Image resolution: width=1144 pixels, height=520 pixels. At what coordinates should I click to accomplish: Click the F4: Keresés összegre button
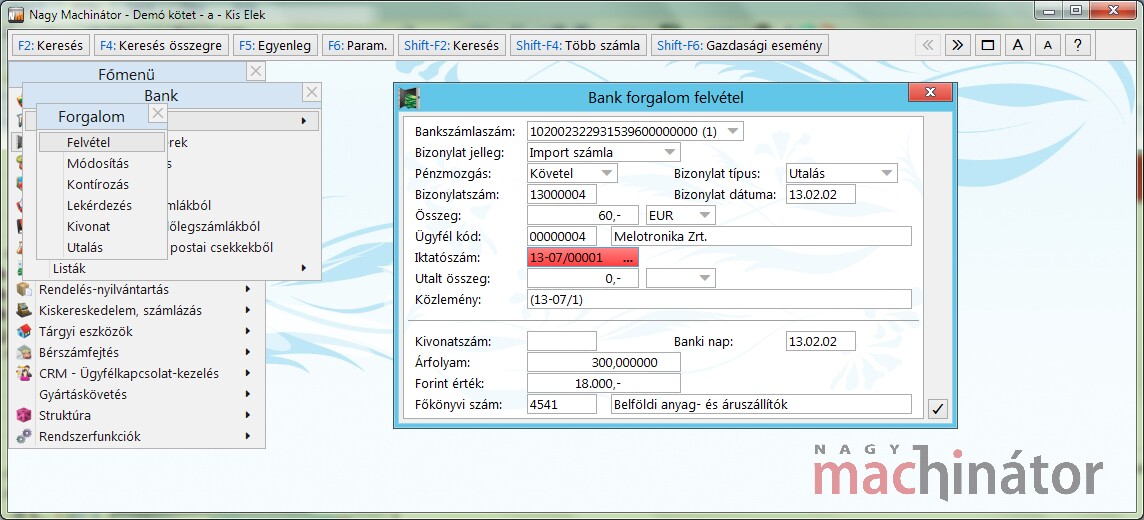pos(161,45)
